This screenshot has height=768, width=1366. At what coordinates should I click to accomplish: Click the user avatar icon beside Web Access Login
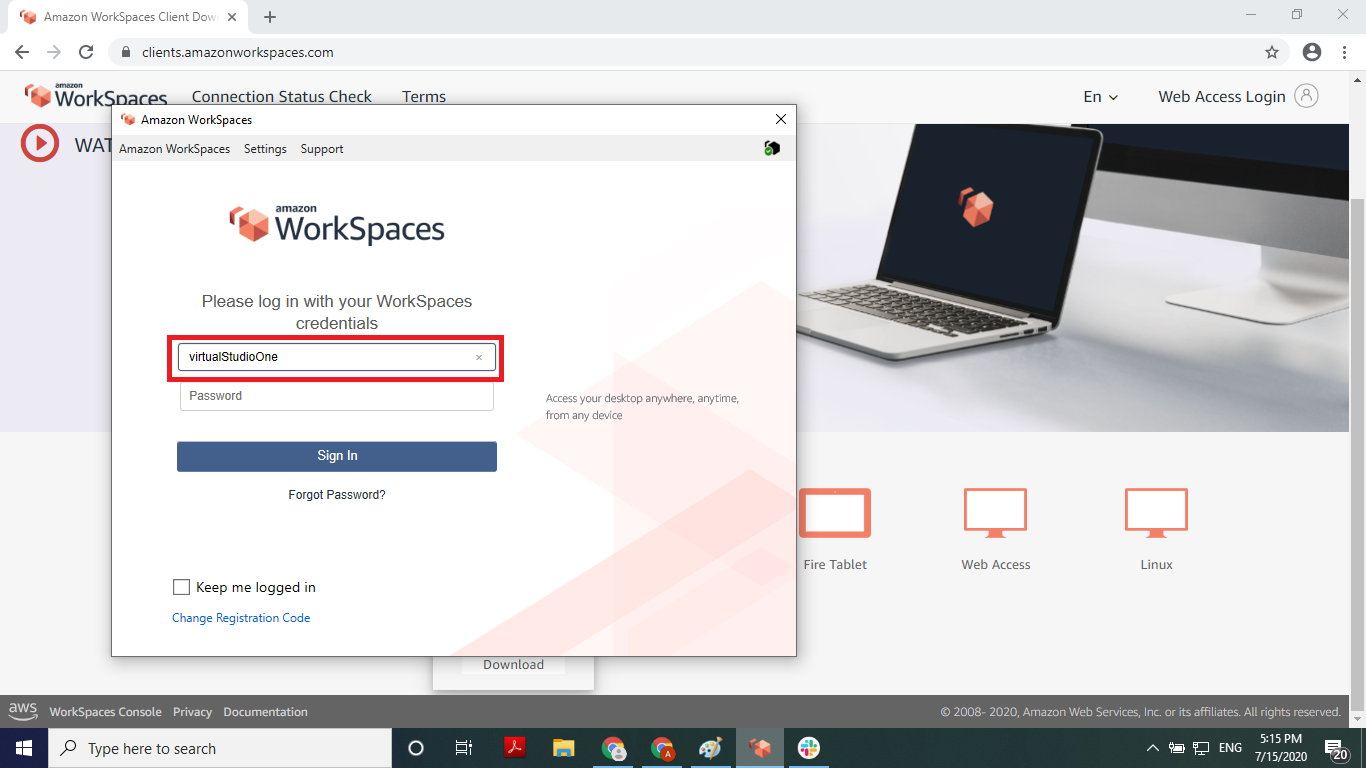point(1306,96)
